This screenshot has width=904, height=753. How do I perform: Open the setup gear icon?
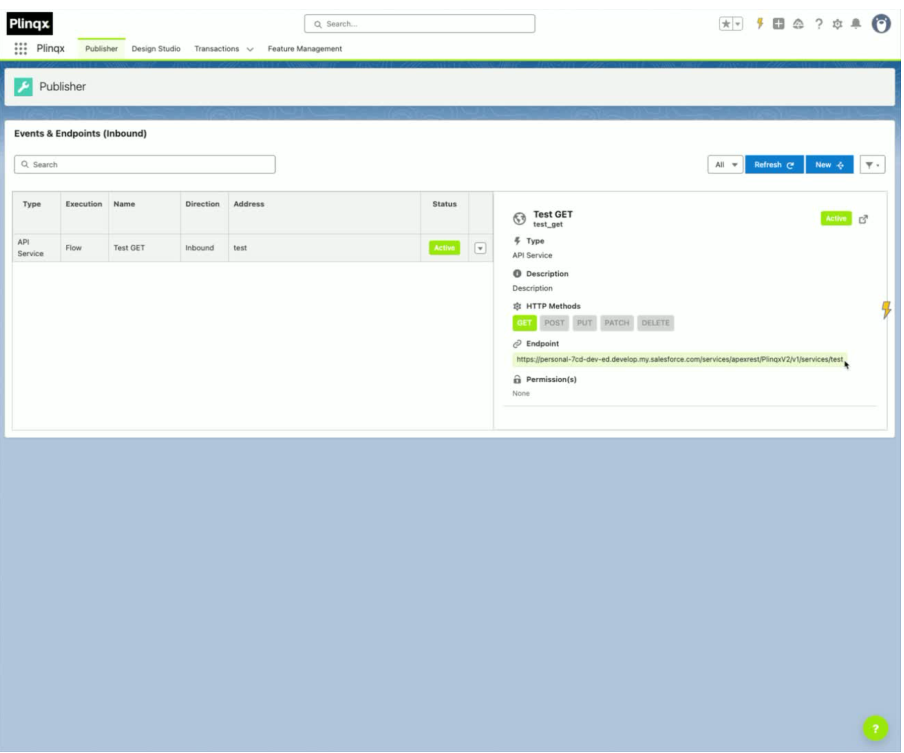tap(837, 24)
